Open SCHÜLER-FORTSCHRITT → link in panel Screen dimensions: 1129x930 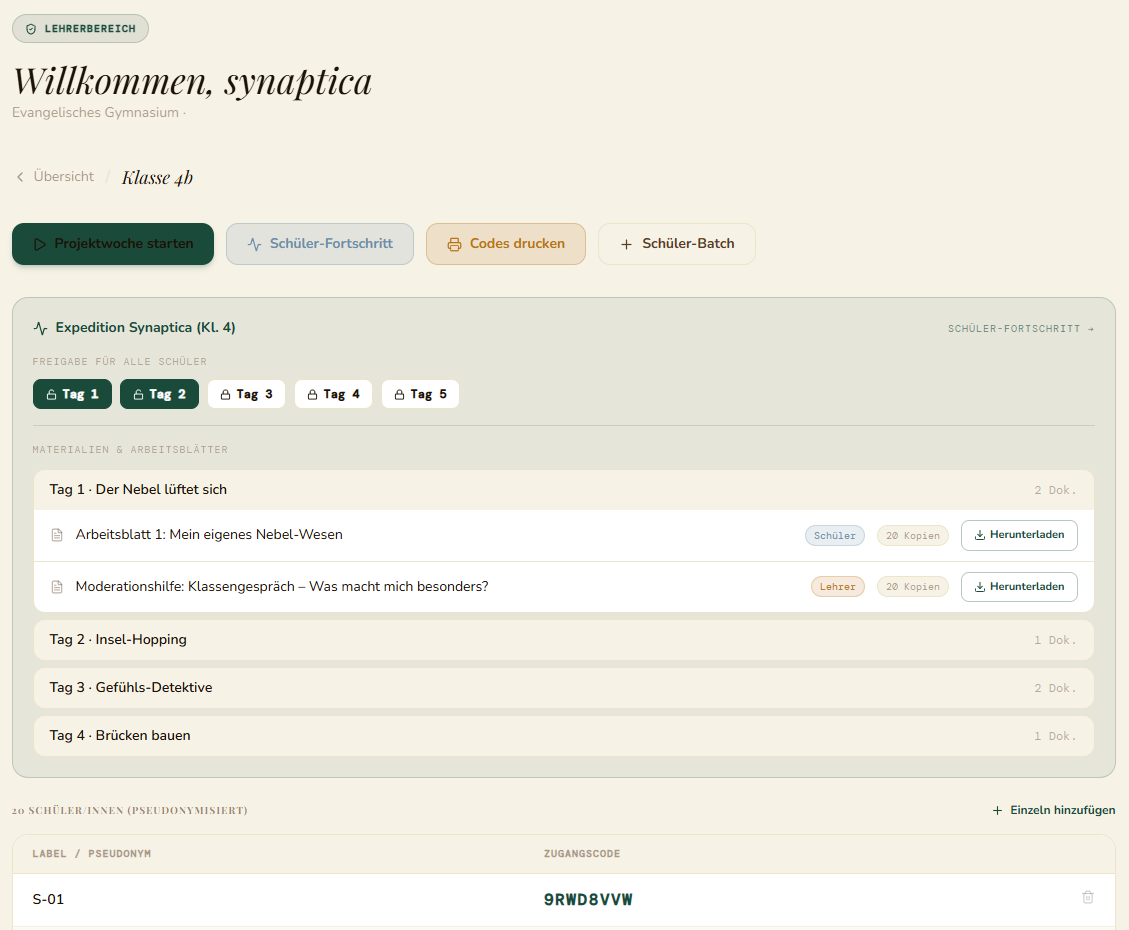(1021, 329)
